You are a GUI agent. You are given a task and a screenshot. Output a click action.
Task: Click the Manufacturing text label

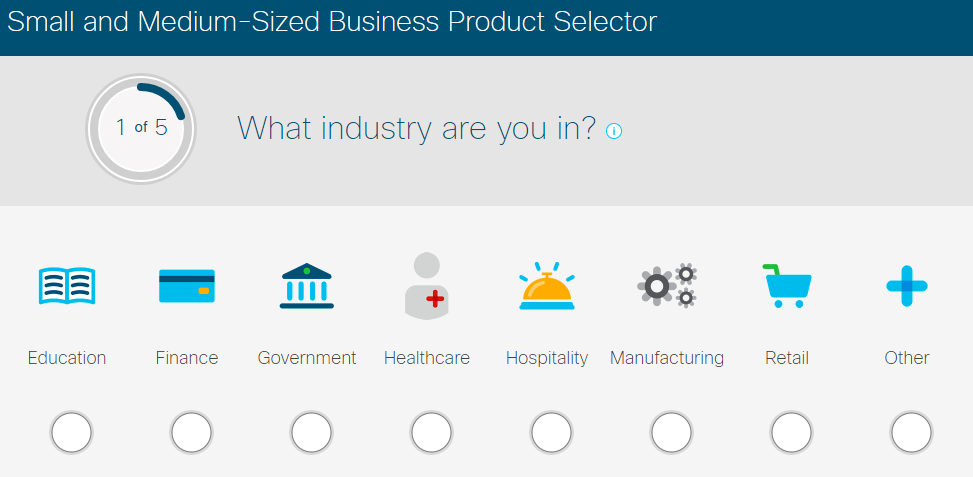coord(667,358)
